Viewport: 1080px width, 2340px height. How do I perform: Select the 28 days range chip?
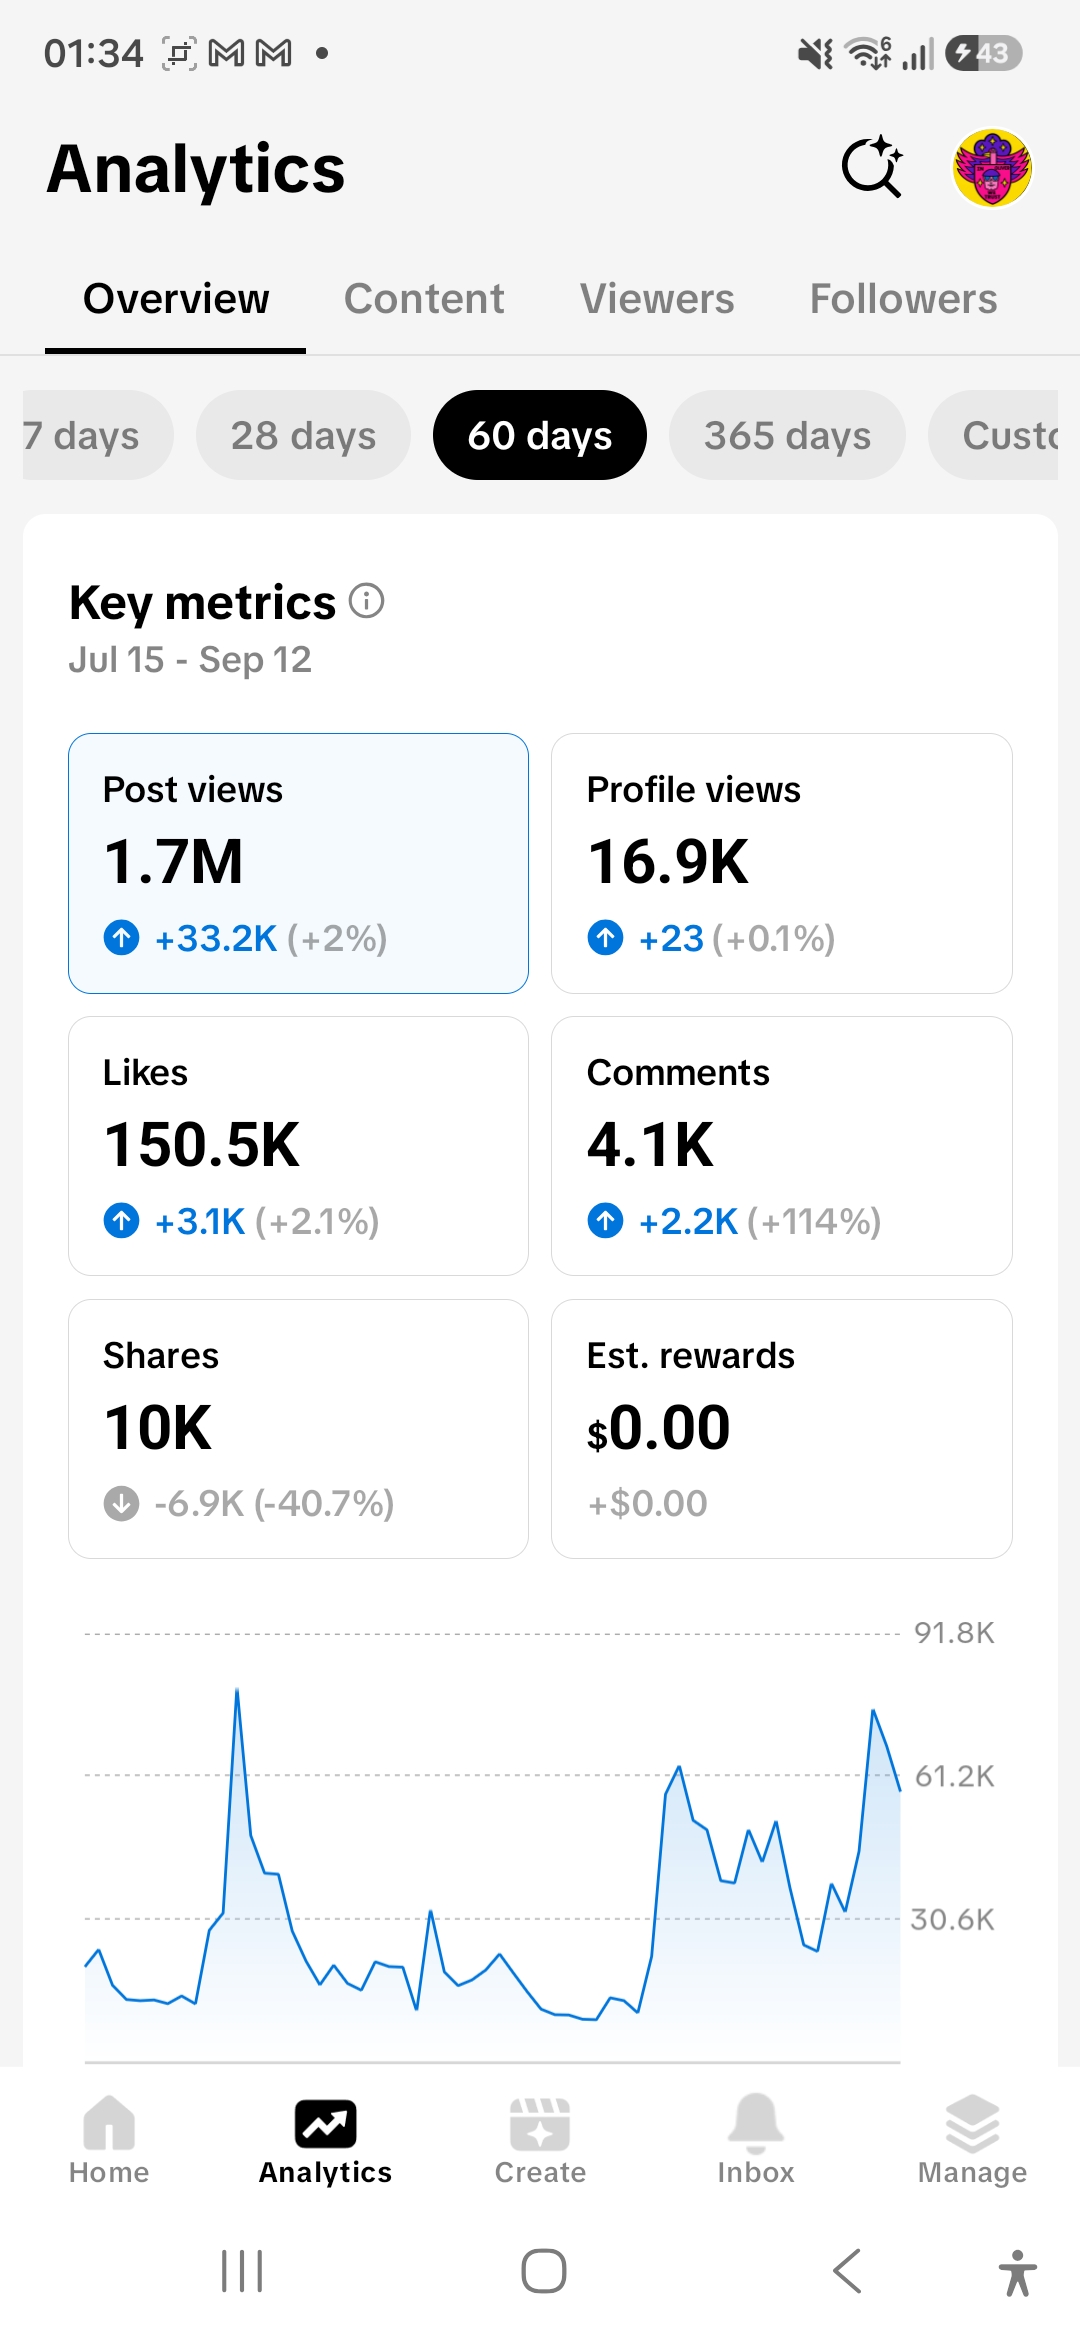[303, 435]
